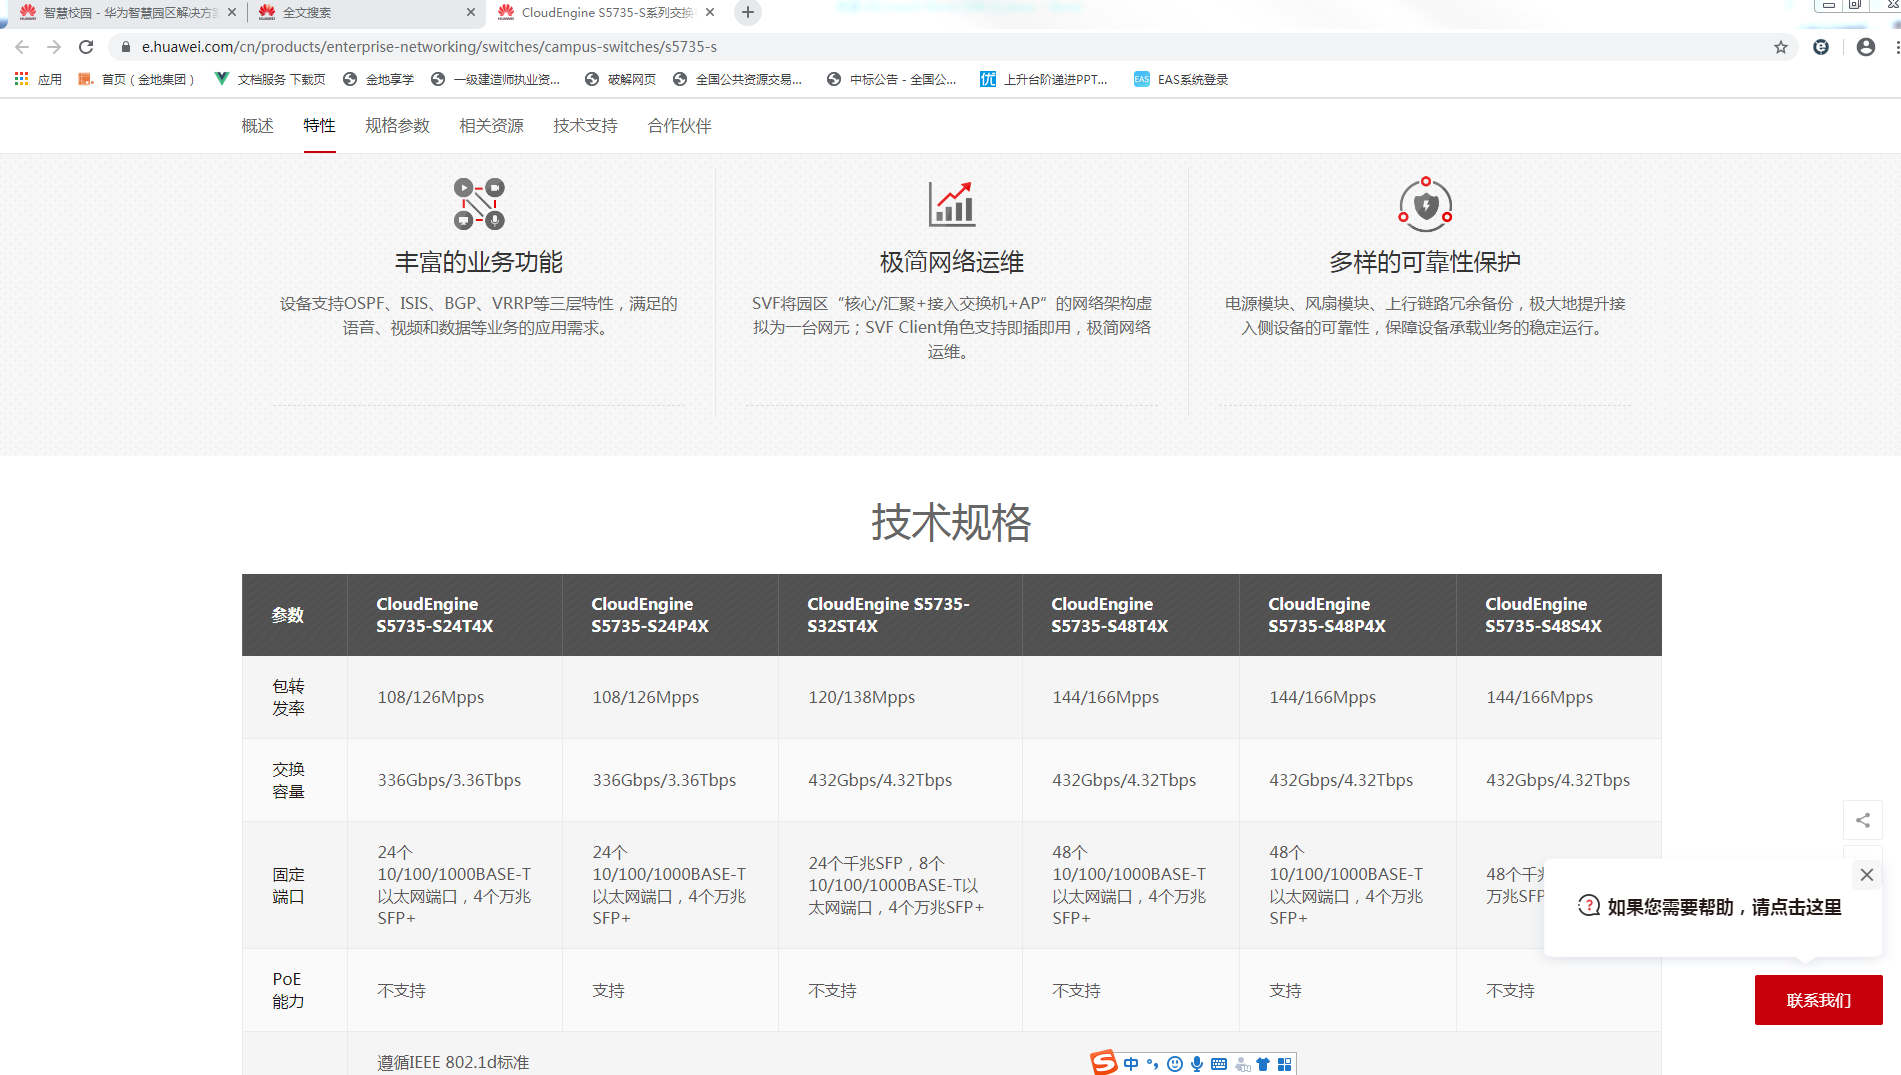Click the 丰富的业务功能 heading

tap(479, 262)
